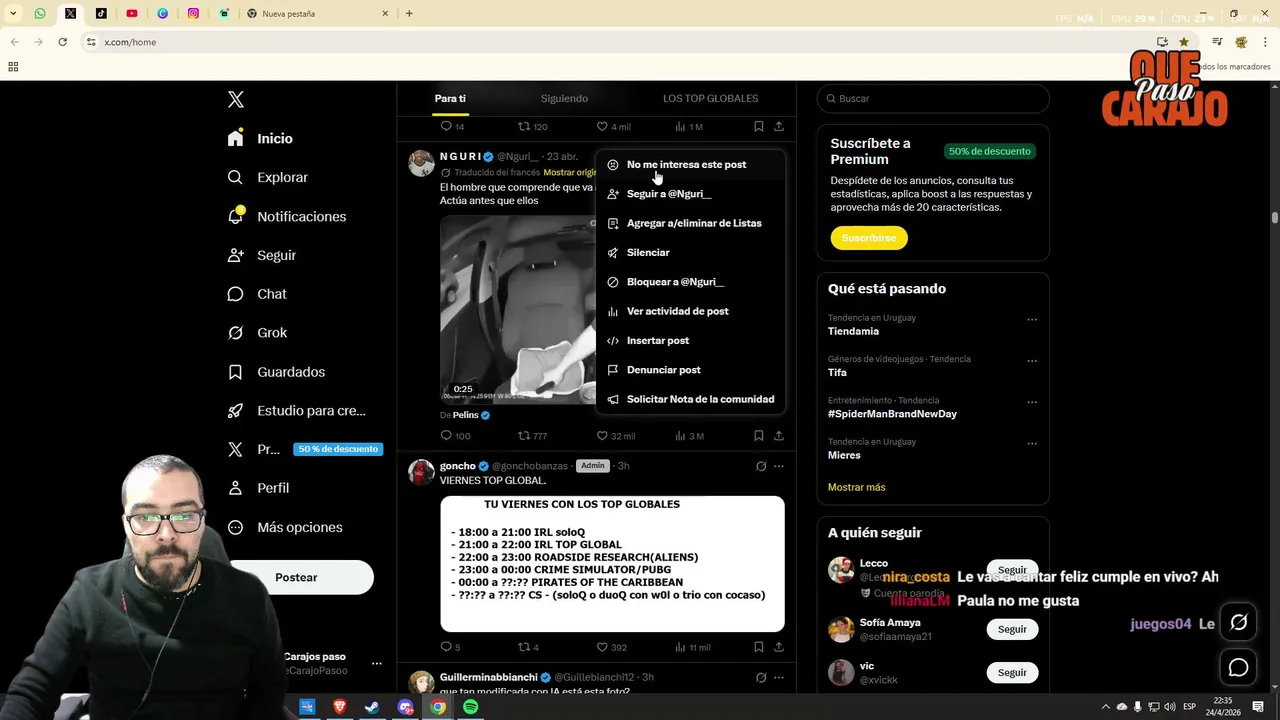The width and height of the screenshot is (1280, 720).
Task: Open the WhatsApp browser tab
Action: 40,14
